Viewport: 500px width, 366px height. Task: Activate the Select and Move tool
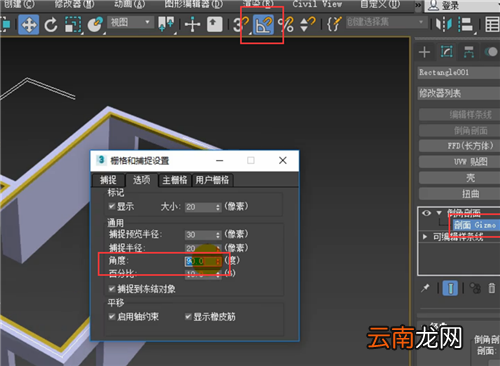pyautogui.click(x=29, y=25)
